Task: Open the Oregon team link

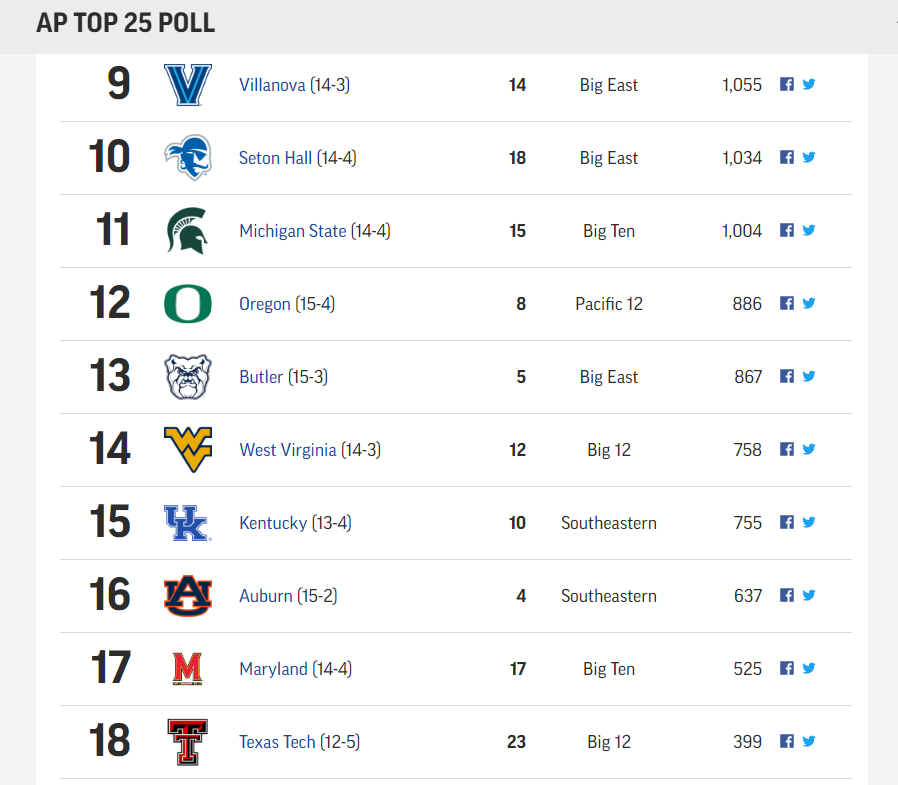Action: [x=265, y=304]
